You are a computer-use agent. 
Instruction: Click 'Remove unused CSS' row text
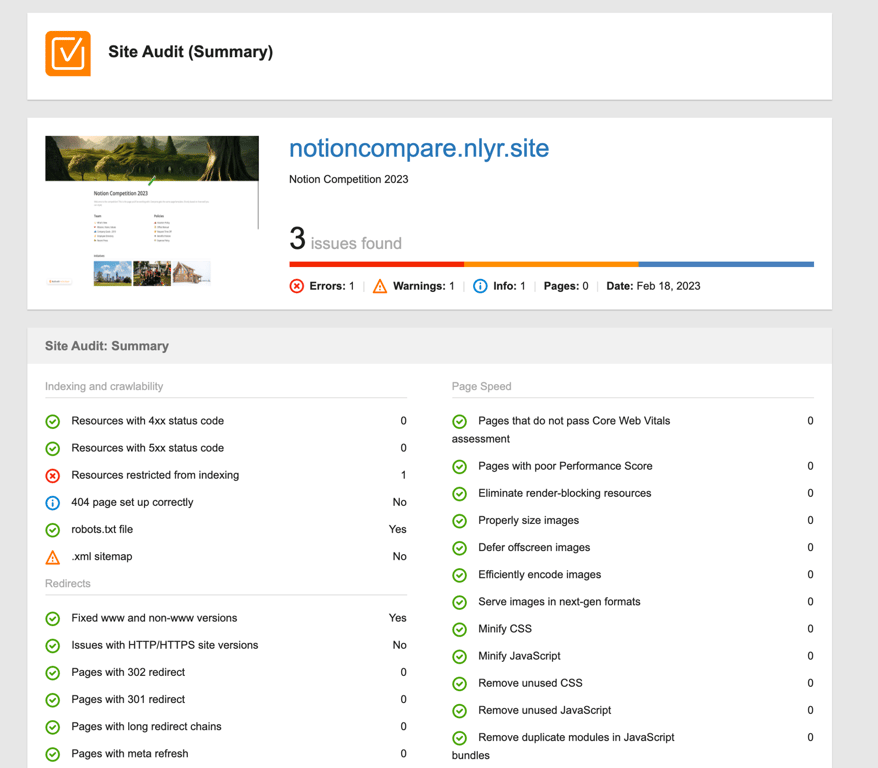coord(530,683)
